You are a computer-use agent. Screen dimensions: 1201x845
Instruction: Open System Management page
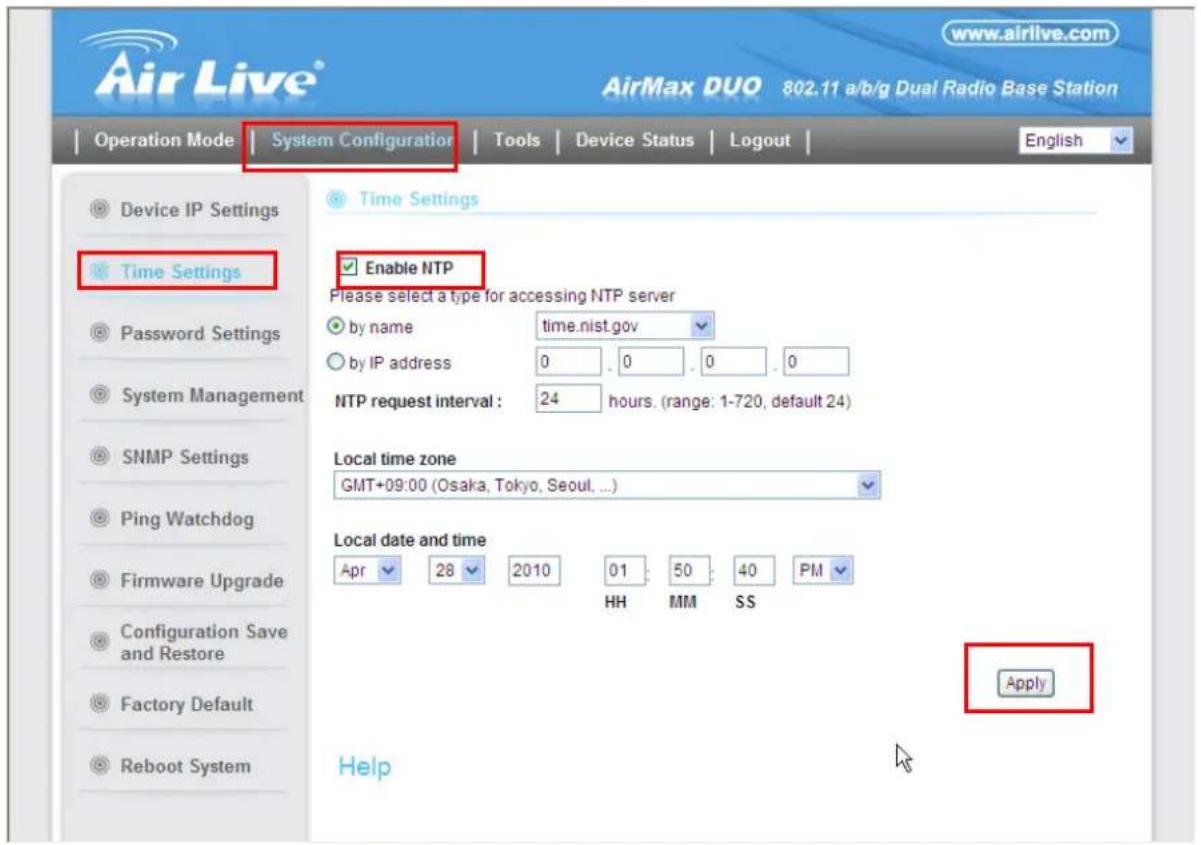click(212, 395)
